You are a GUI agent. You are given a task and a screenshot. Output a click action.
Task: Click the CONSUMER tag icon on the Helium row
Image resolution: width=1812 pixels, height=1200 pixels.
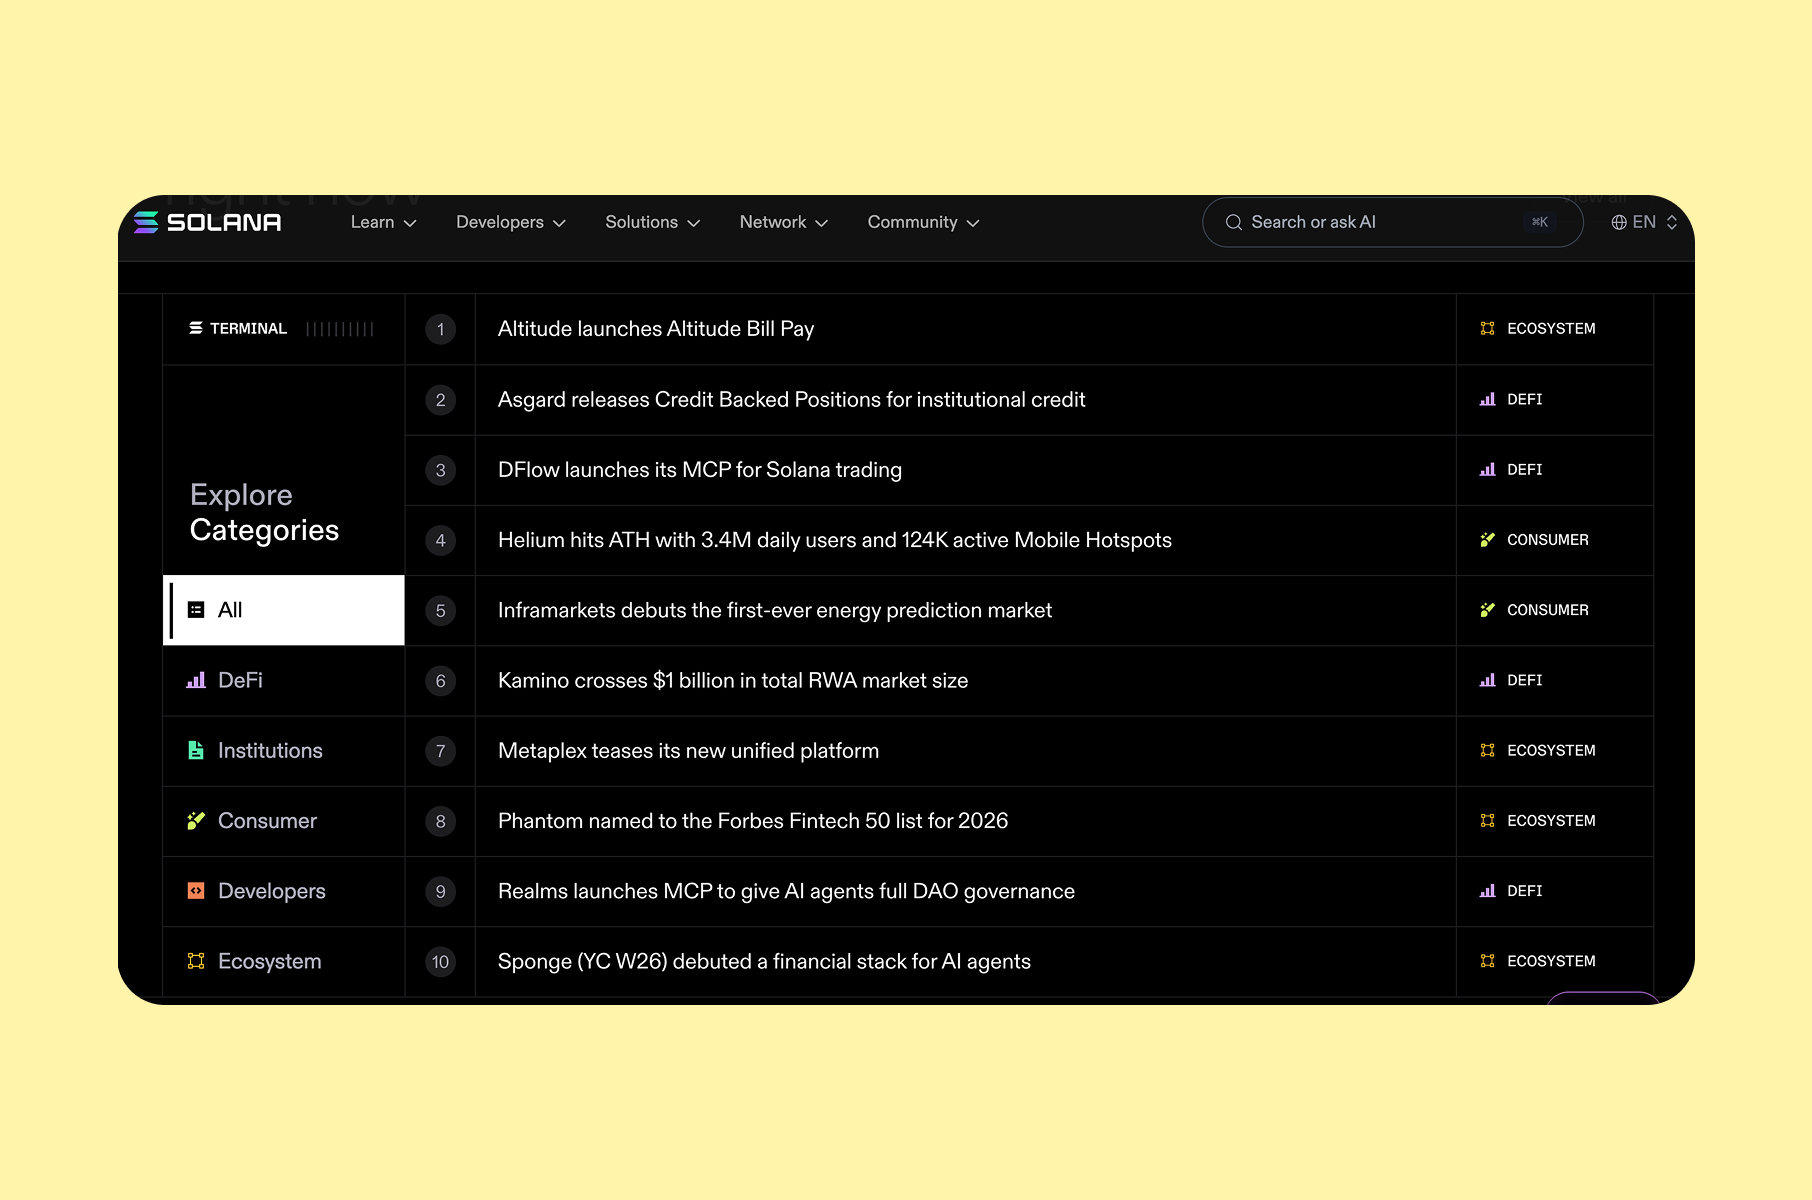[1487, 540]
